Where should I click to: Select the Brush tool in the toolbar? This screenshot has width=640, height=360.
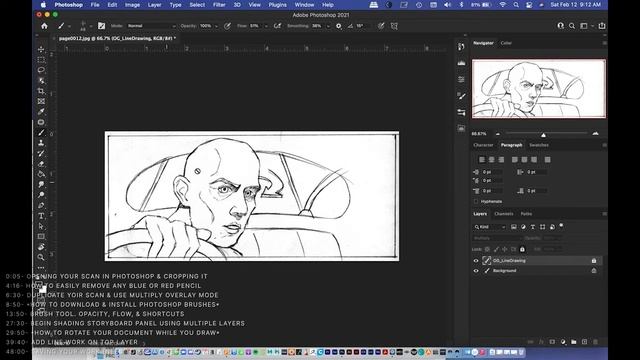41,133
